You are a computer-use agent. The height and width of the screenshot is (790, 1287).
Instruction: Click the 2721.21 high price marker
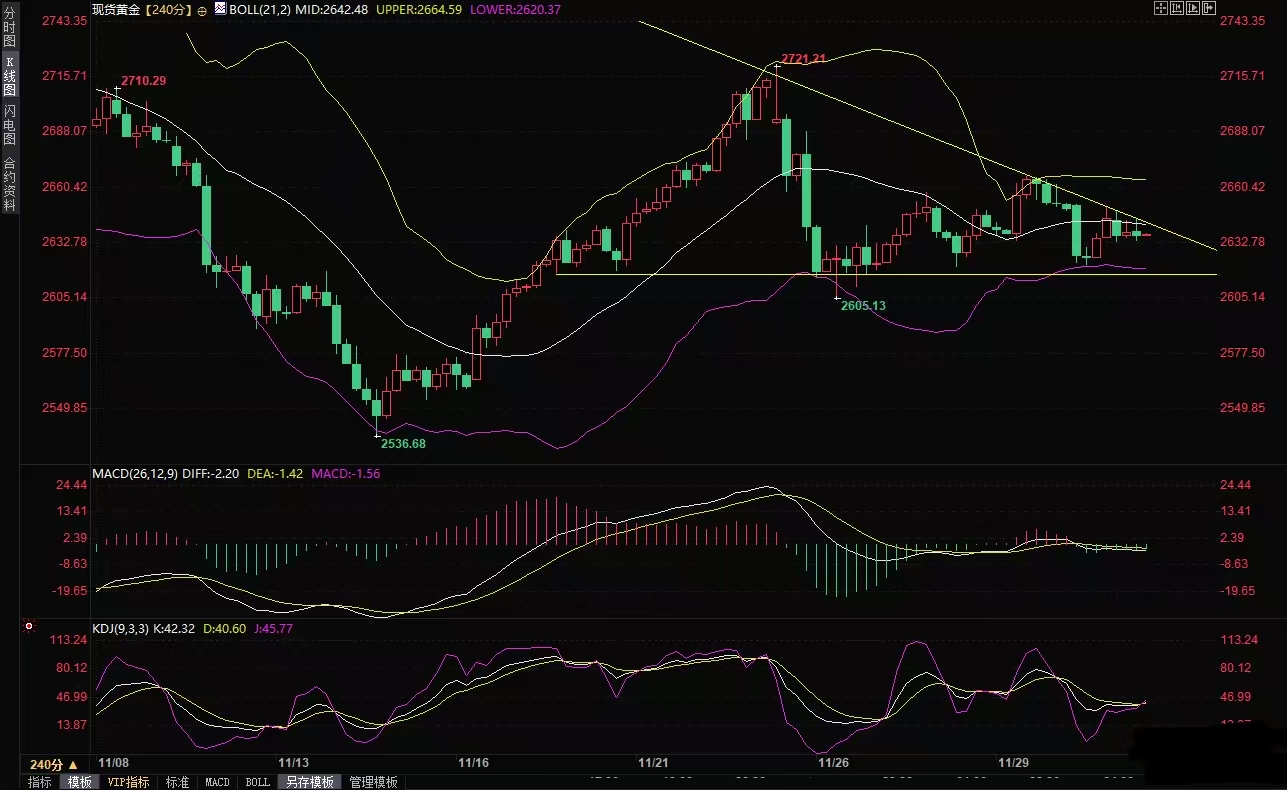[804, 59]
